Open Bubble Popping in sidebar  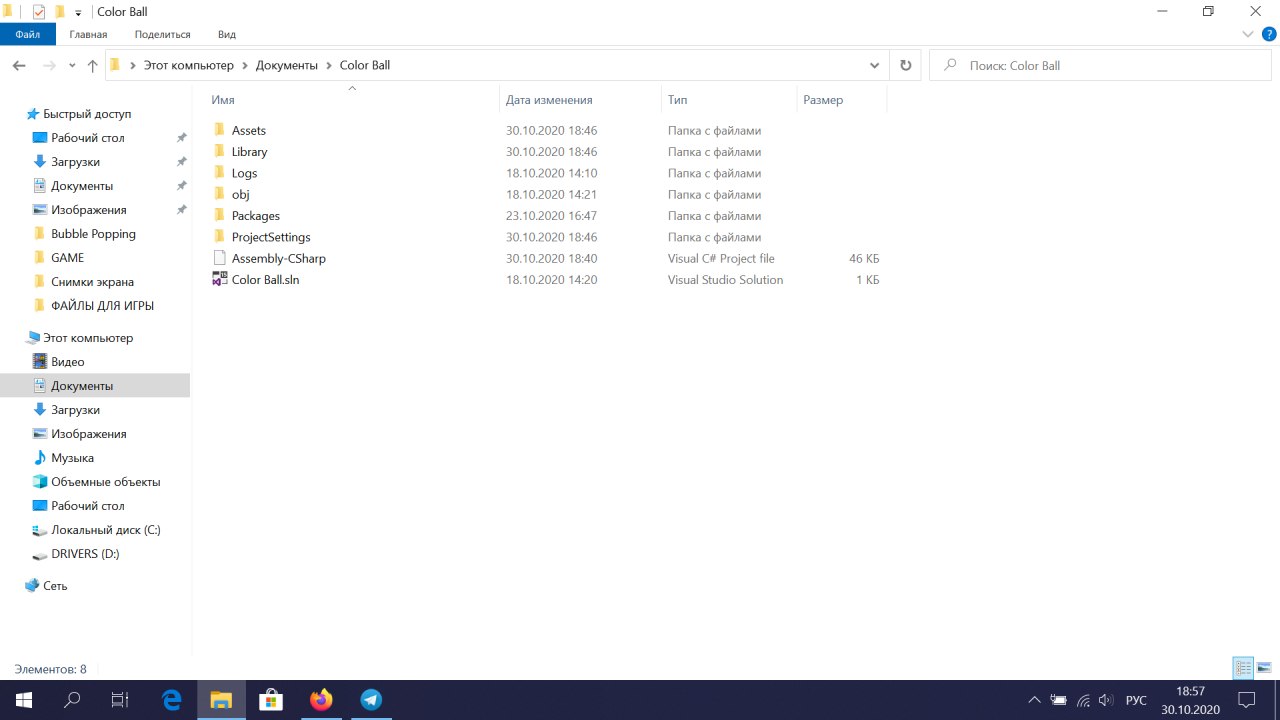point(93,234)
